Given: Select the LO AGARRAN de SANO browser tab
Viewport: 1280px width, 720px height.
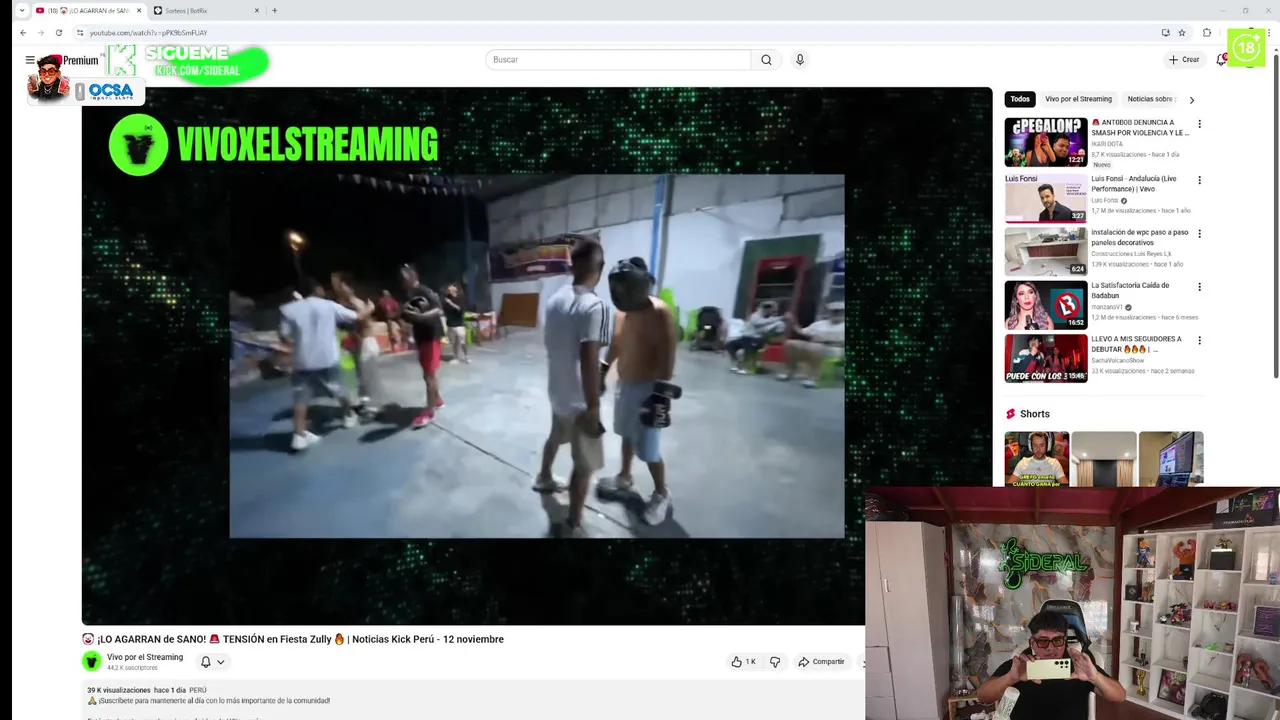Looking at the screenshot, I should point(90,10).
